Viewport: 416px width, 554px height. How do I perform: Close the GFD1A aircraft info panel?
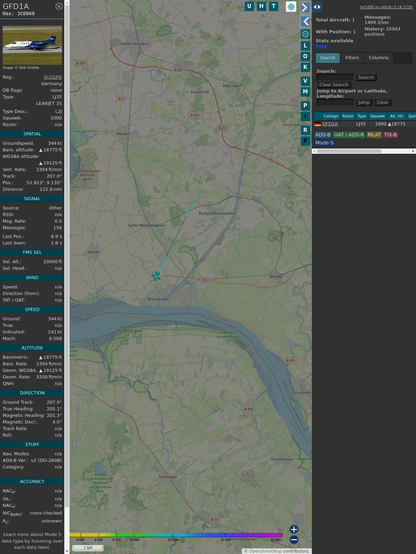(x=59, y=6)
